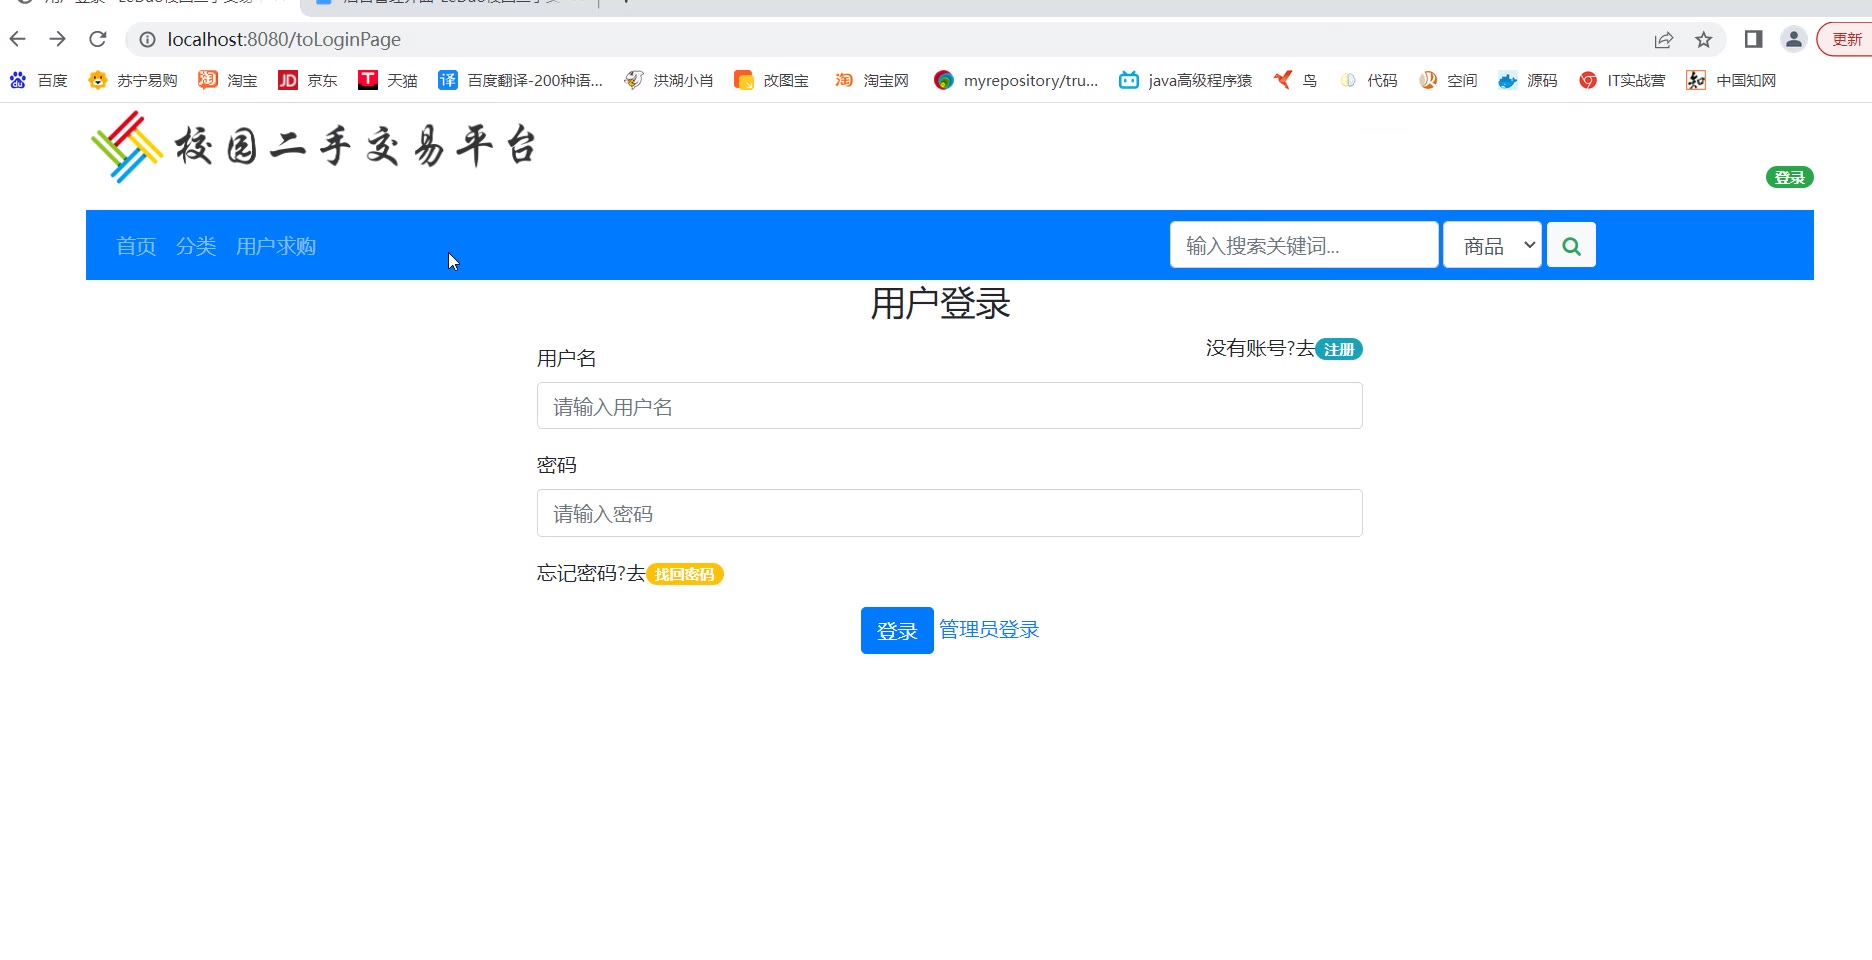
Task: Click the browser forward arrow
Action: tap(58, 39)
